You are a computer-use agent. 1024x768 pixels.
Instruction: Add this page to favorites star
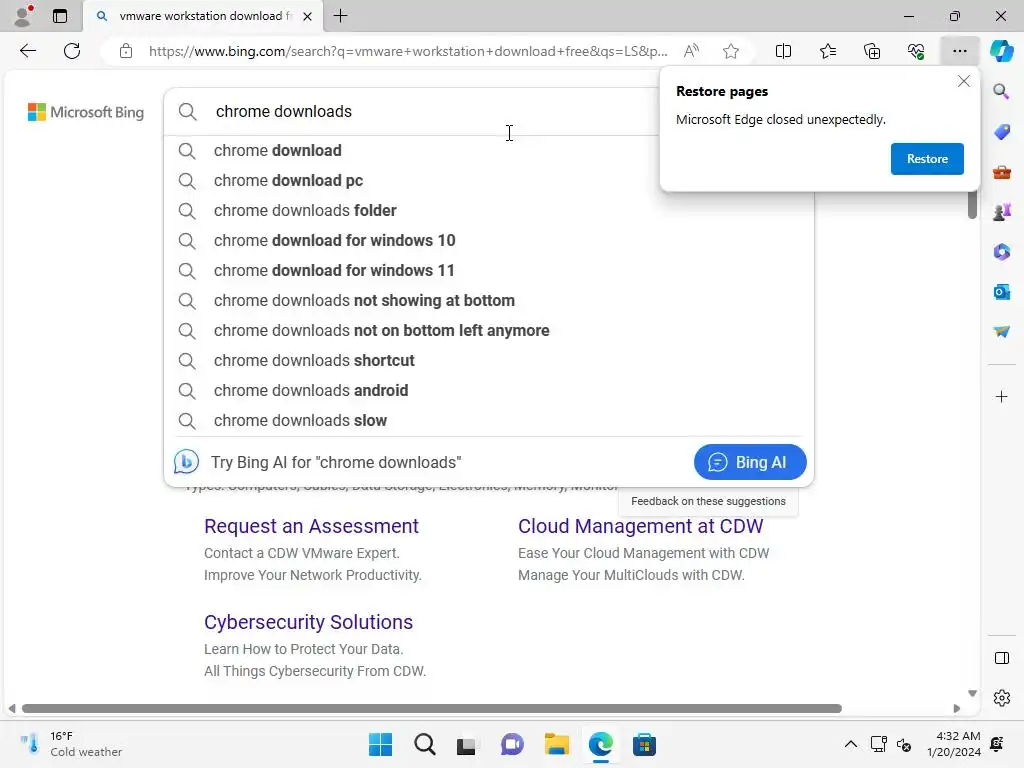pyautogui.click(x=731, y=51)
